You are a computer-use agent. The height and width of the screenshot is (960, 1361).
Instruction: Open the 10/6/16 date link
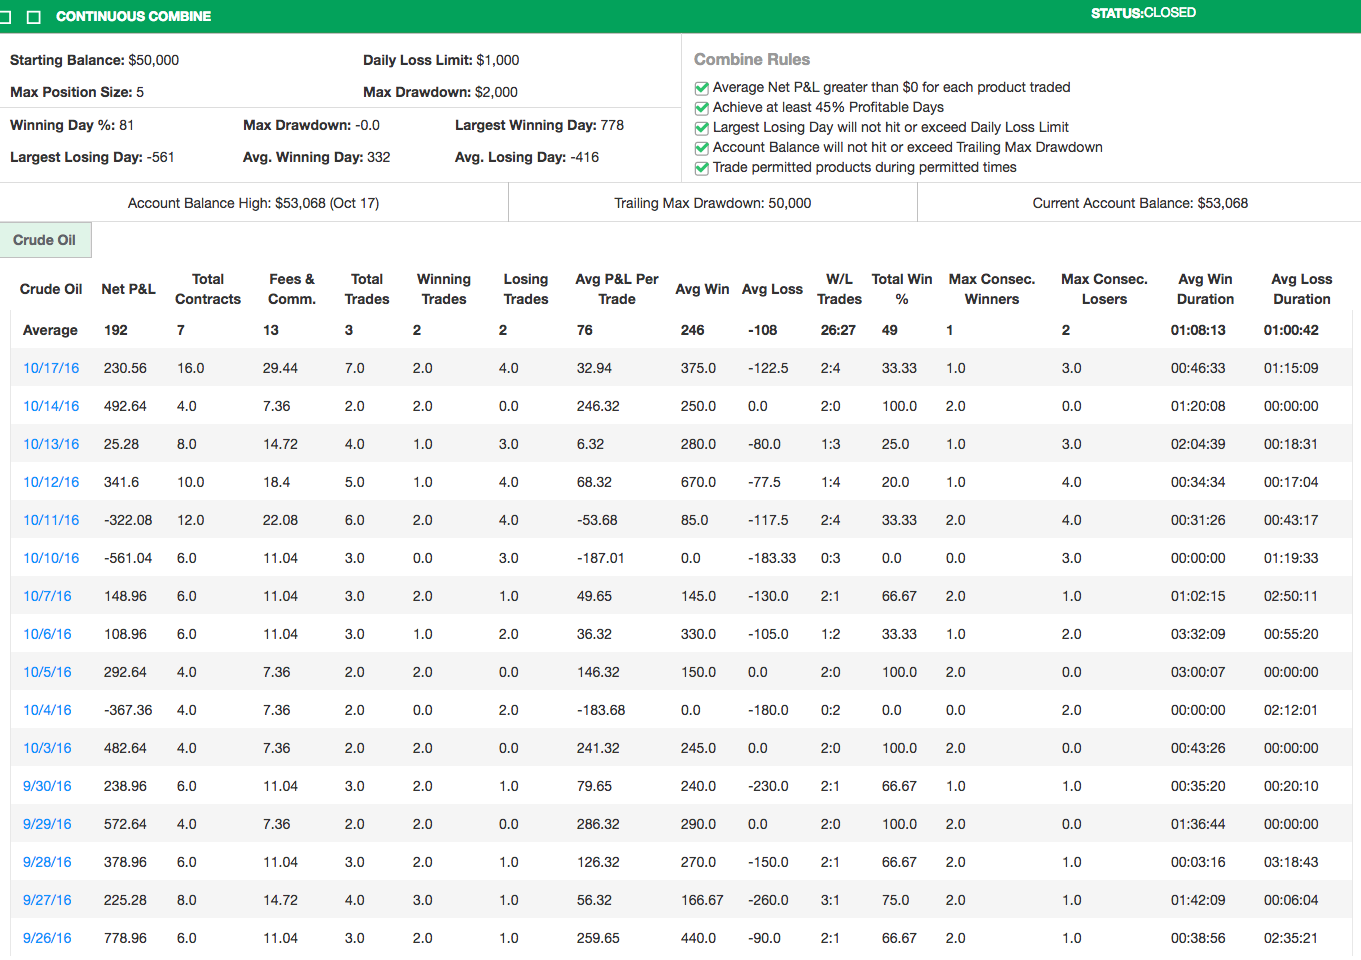pyautogui.click(x=47, y=634)
